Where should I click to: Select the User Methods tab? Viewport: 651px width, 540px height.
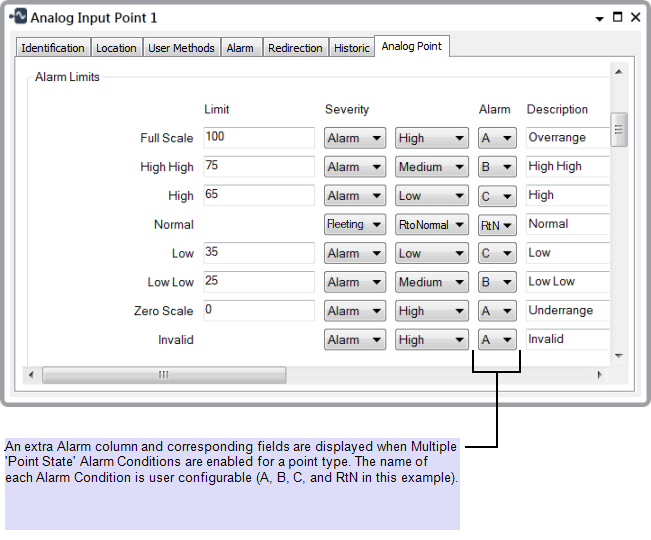181,48
